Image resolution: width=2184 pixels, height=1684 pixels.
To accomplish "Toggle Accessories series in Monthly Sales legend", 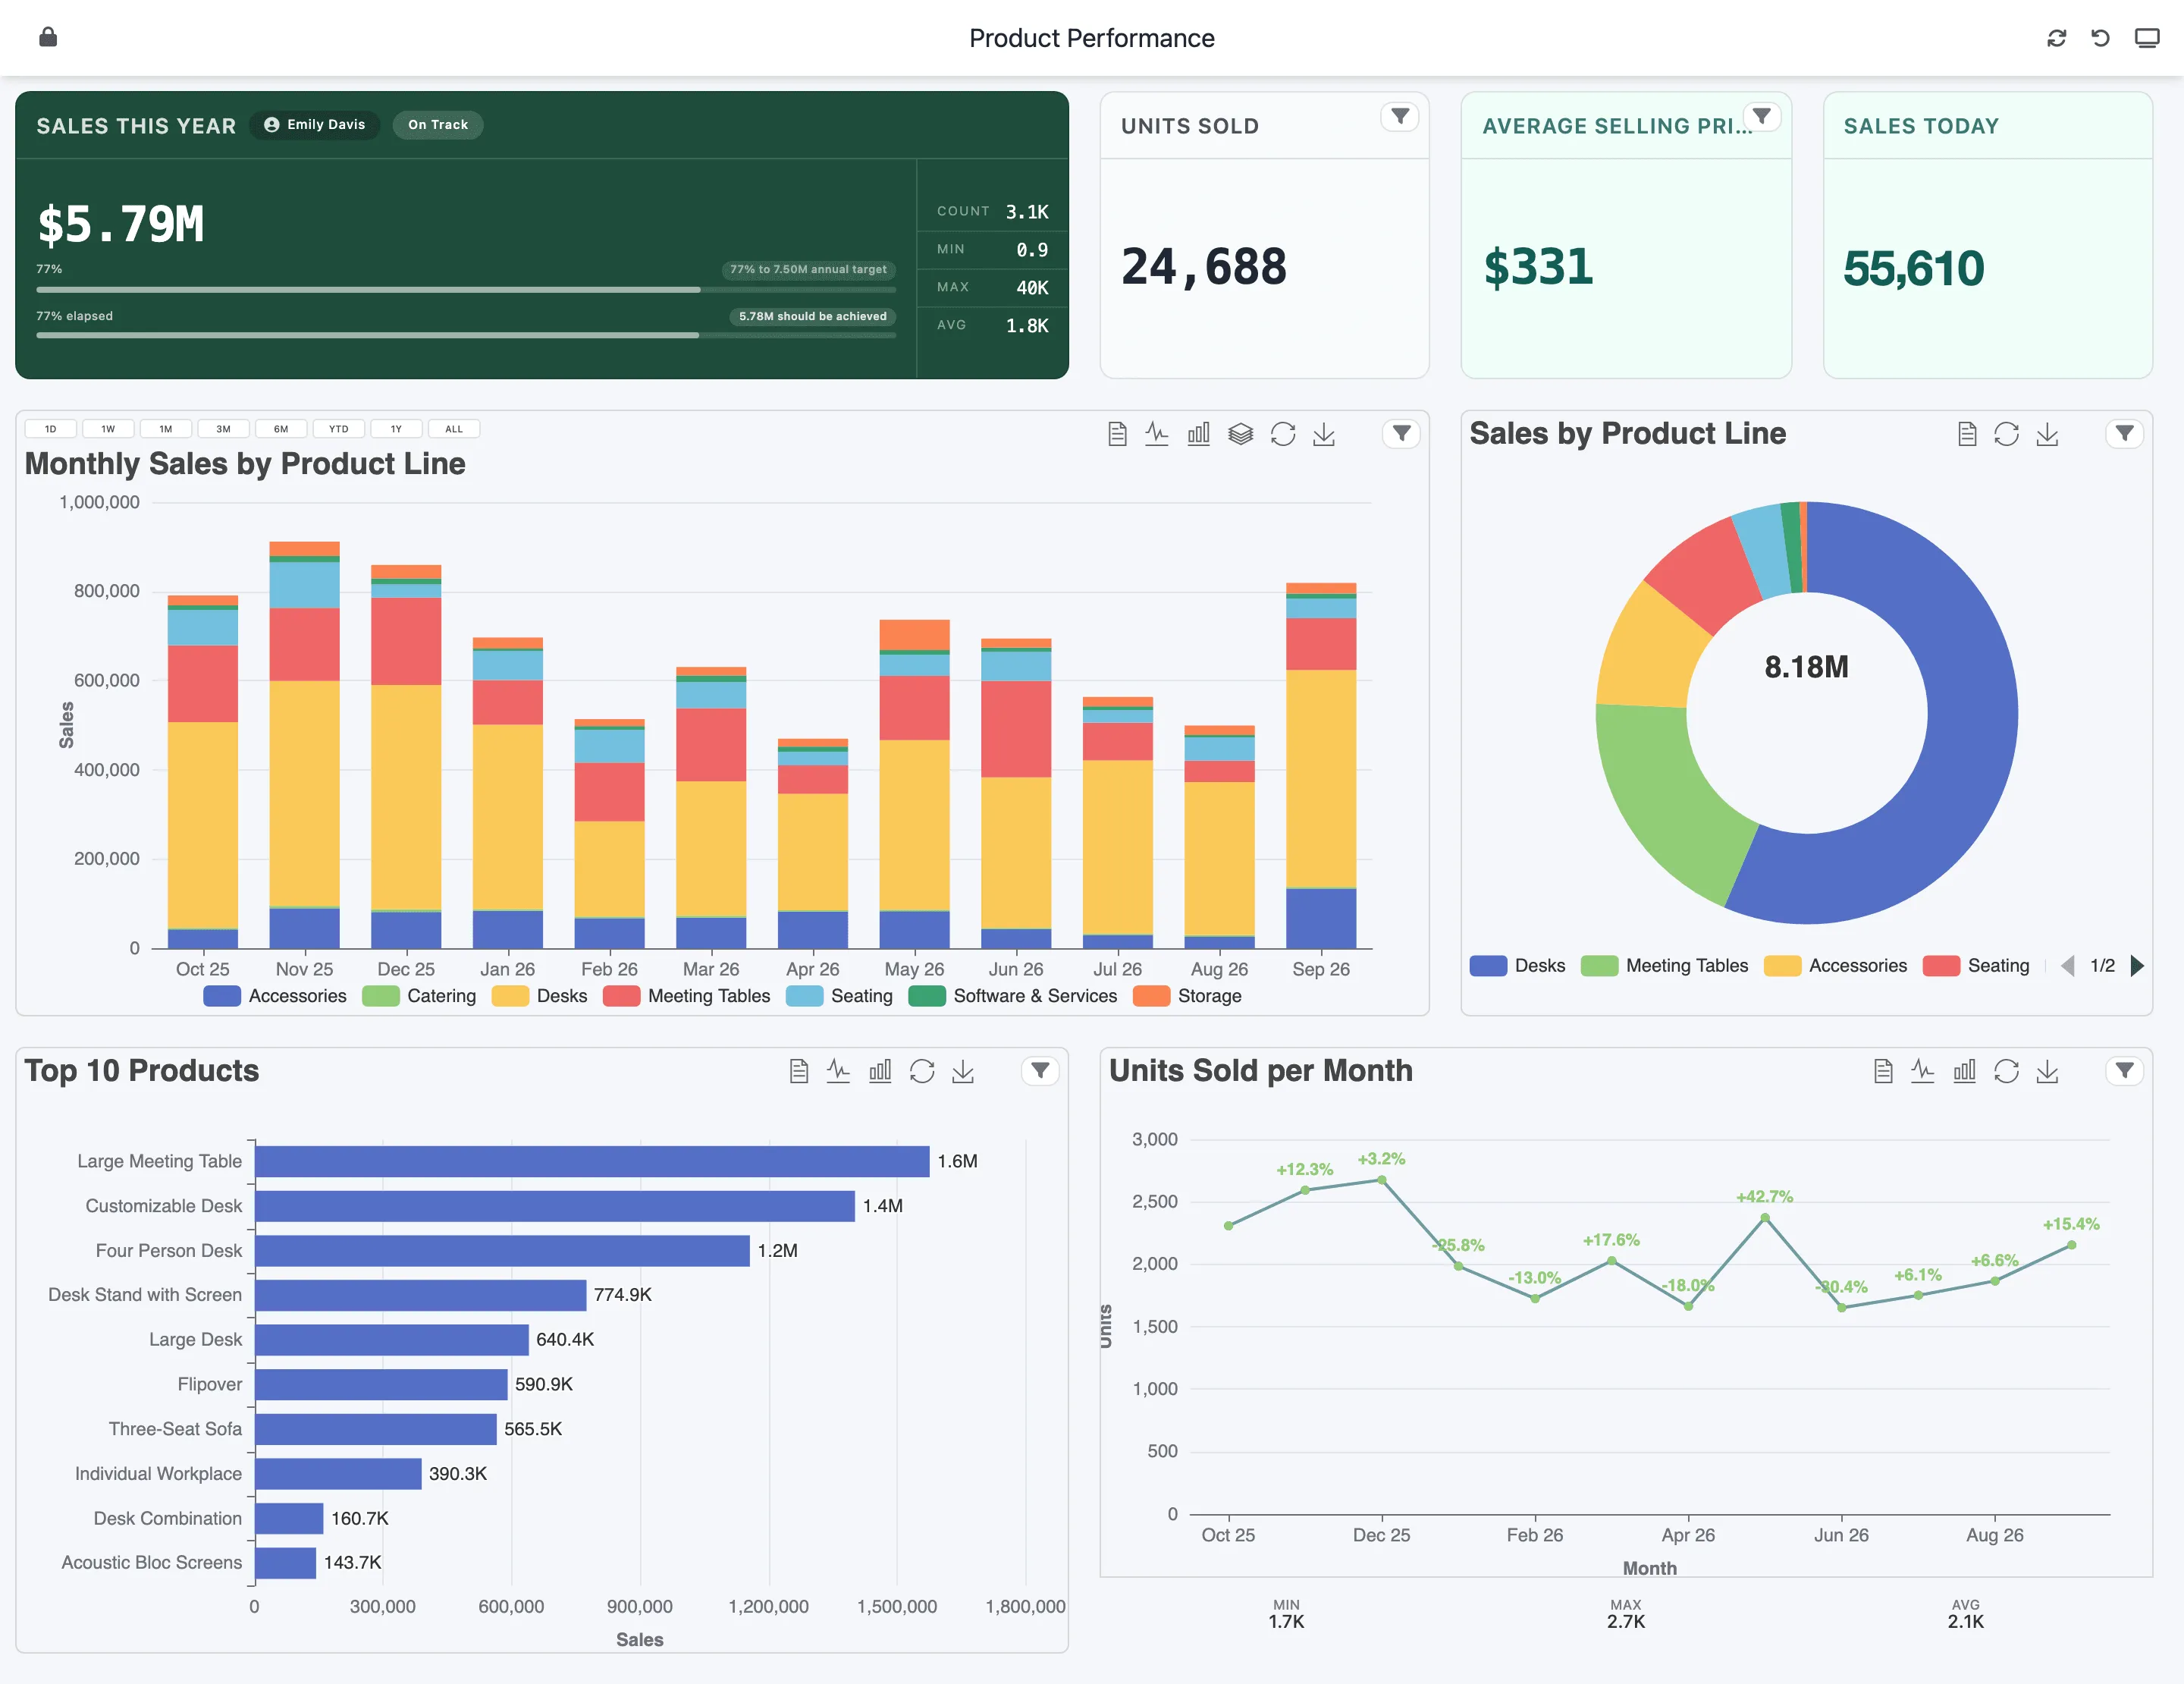I will point(275,996).
